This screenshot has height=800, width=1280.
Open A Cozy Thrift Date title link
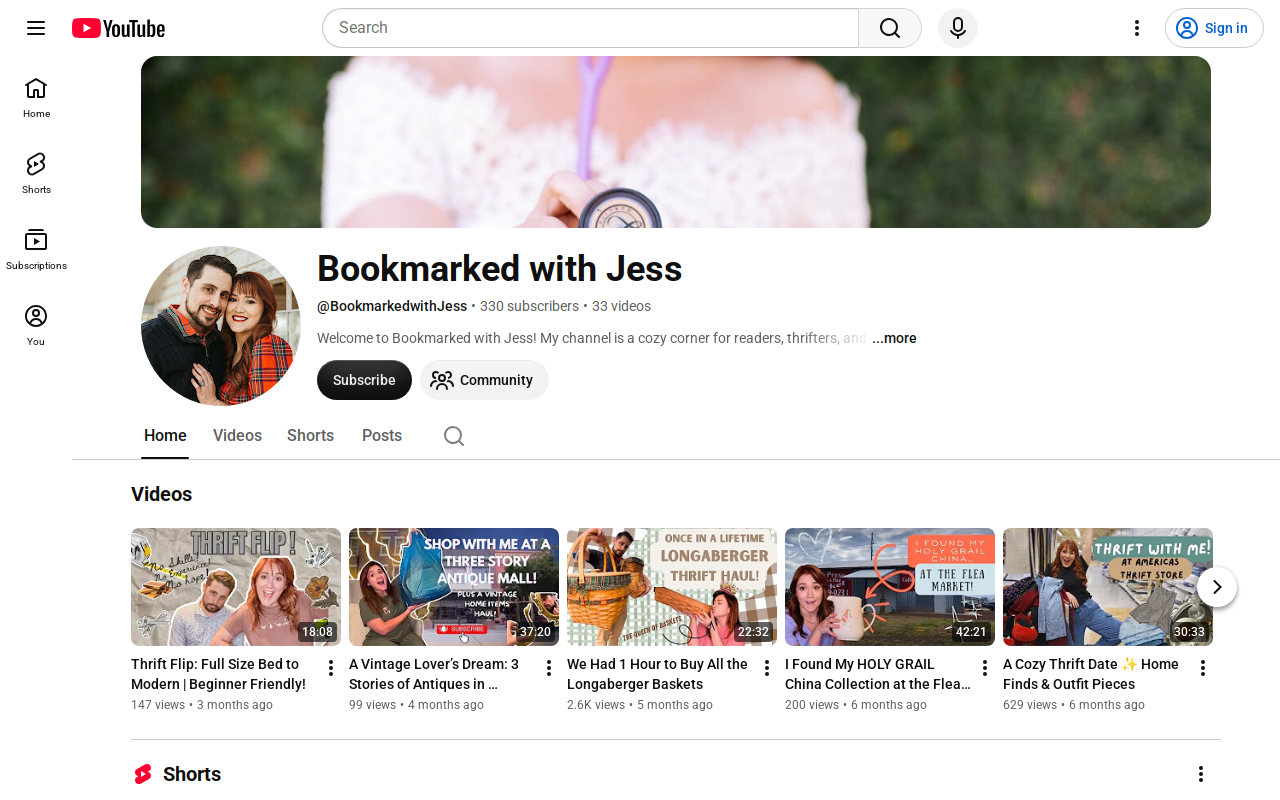point(1092,674)
